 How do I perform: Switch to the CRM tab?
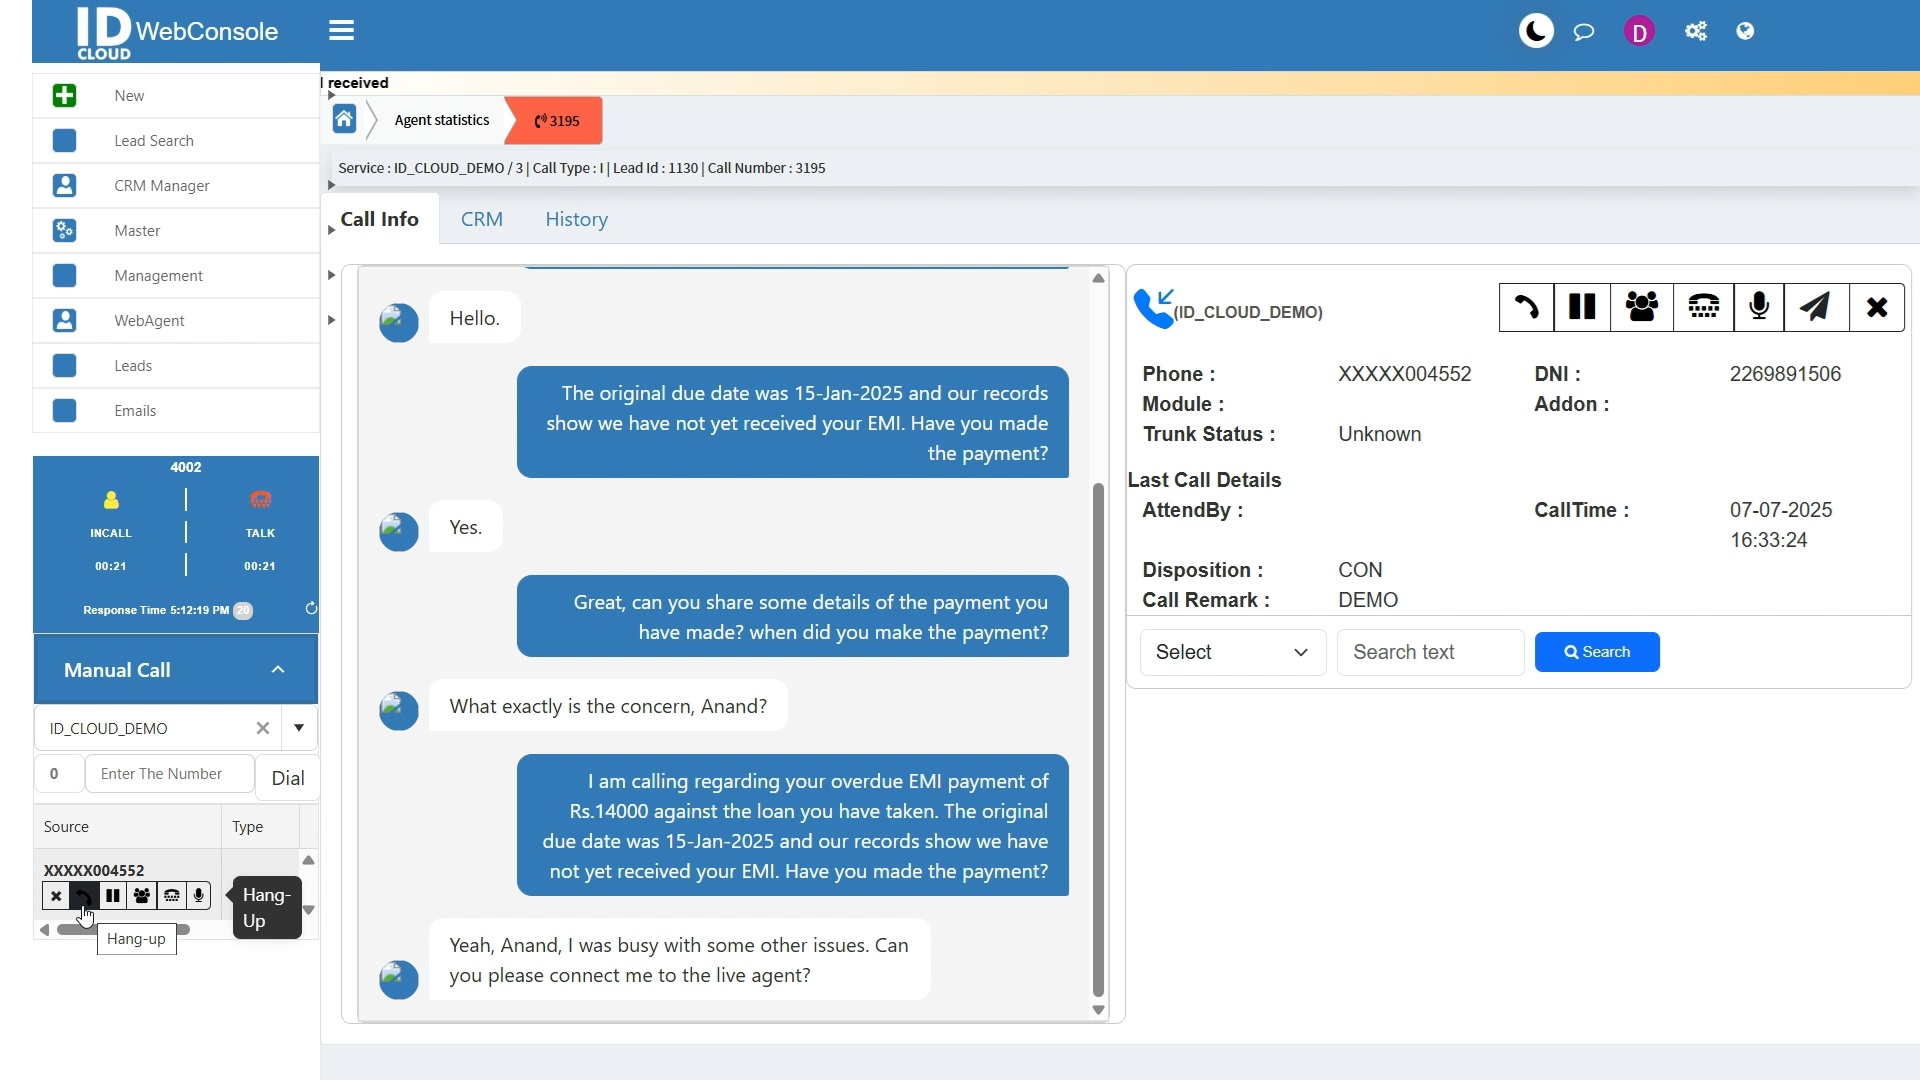pyautogui.click(x=482, y=219)
